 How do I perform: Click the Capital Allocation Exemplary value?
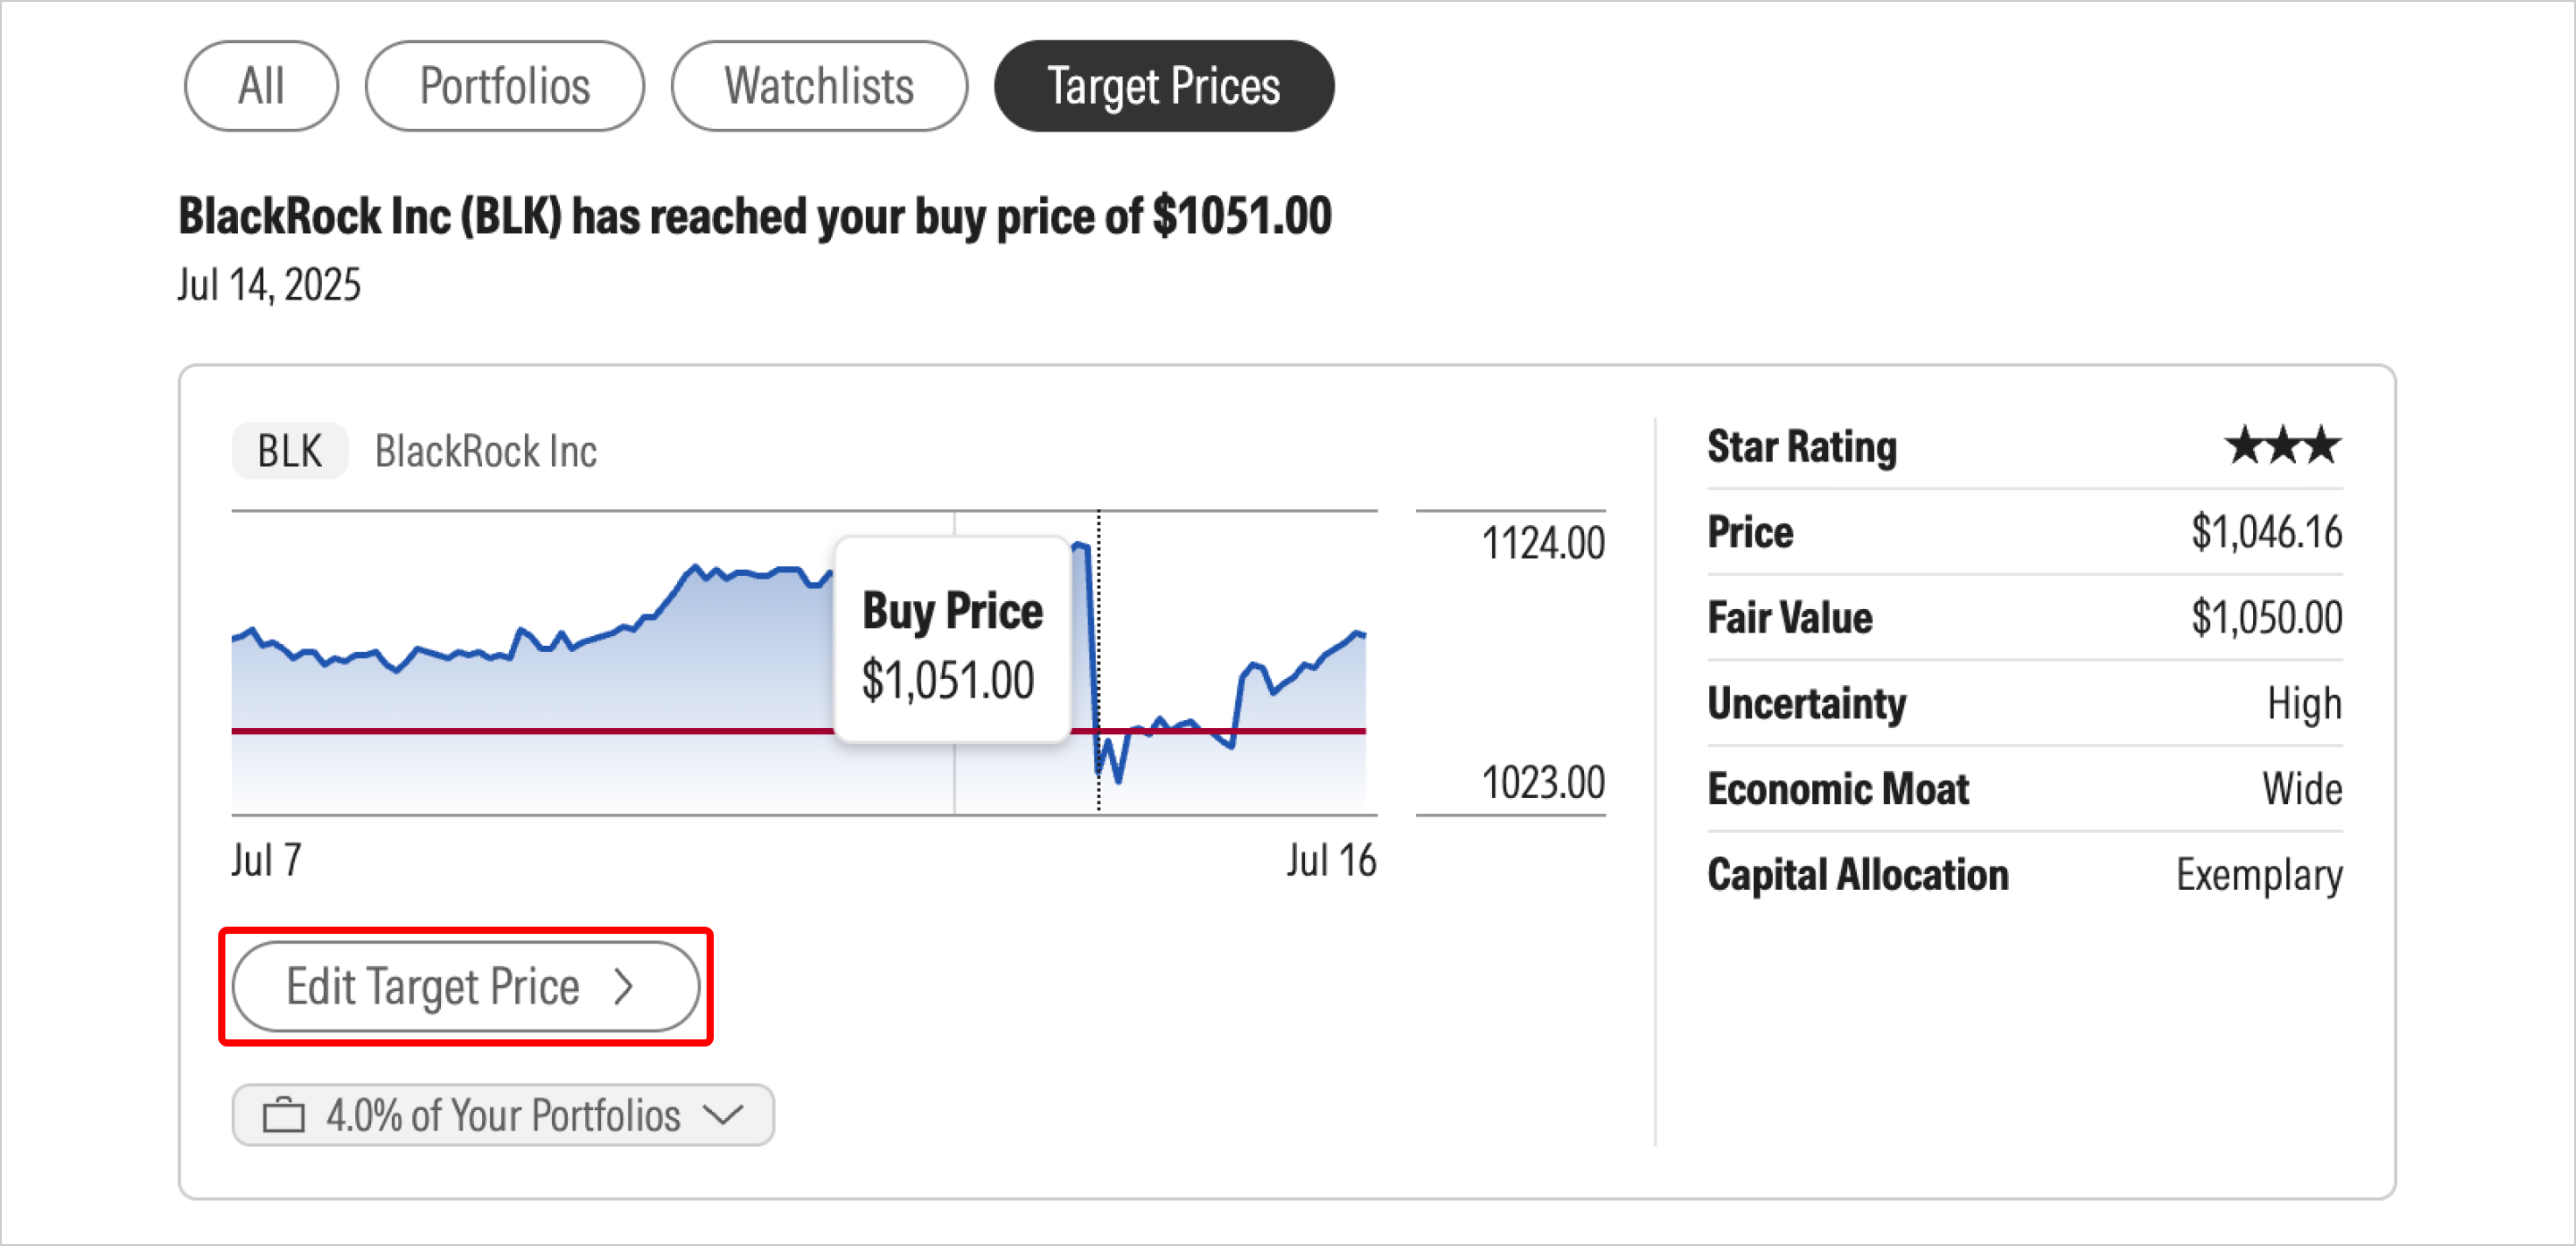pyautogui.click(x=2258, y=875)
